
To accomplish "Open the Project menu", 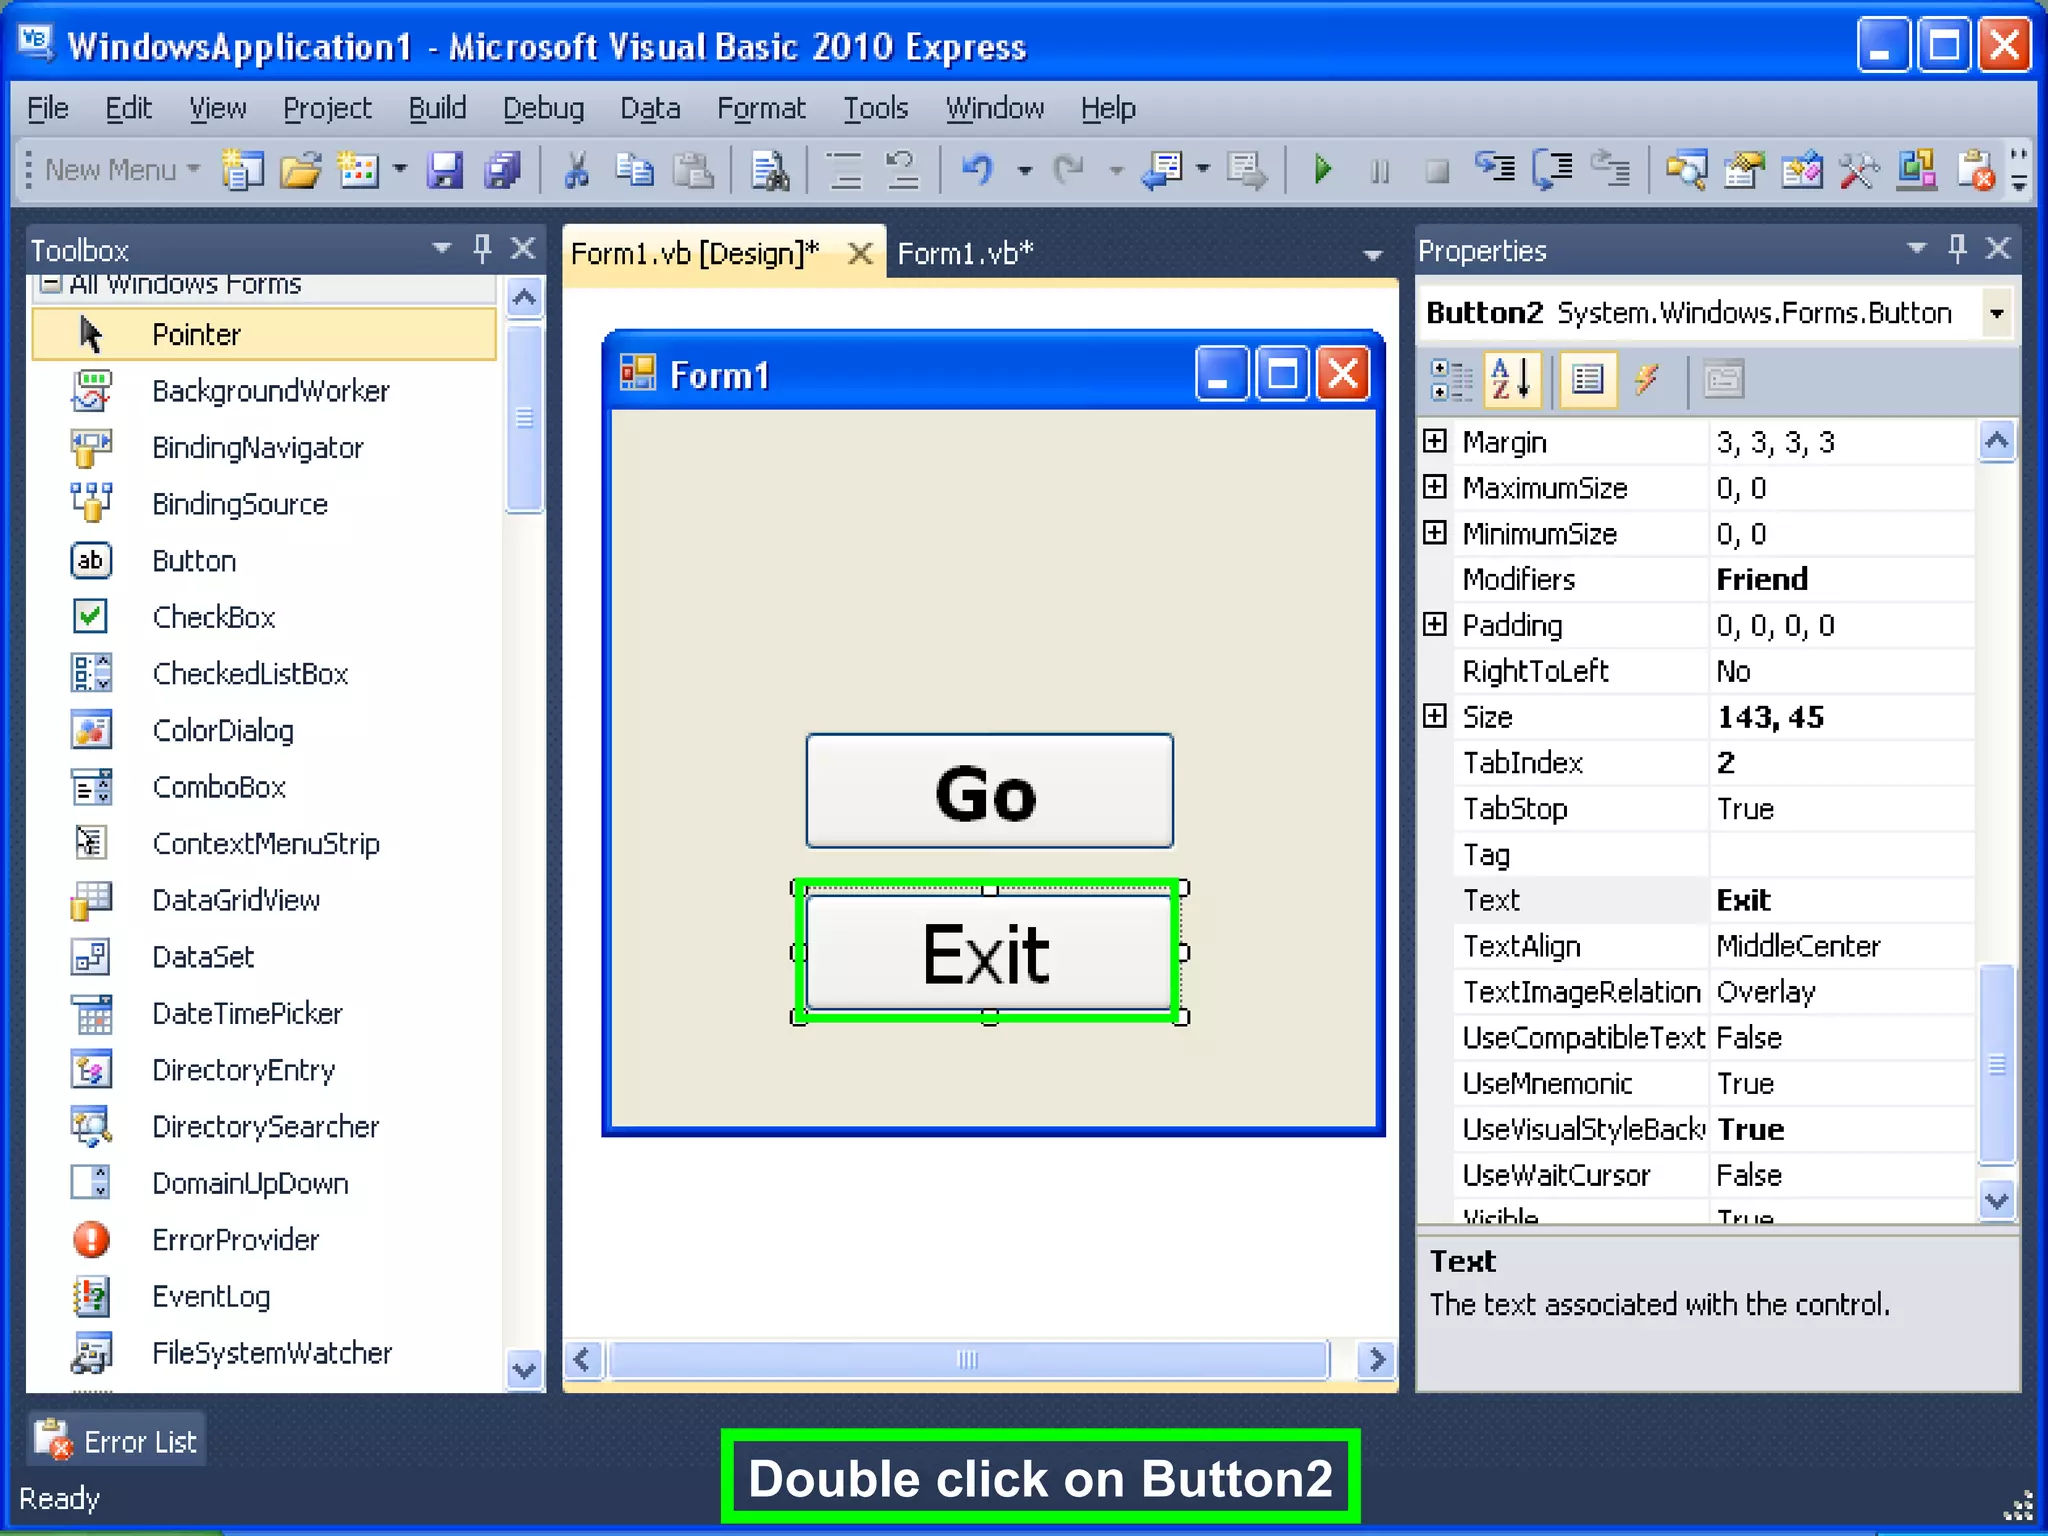I will tap(327, 108).
